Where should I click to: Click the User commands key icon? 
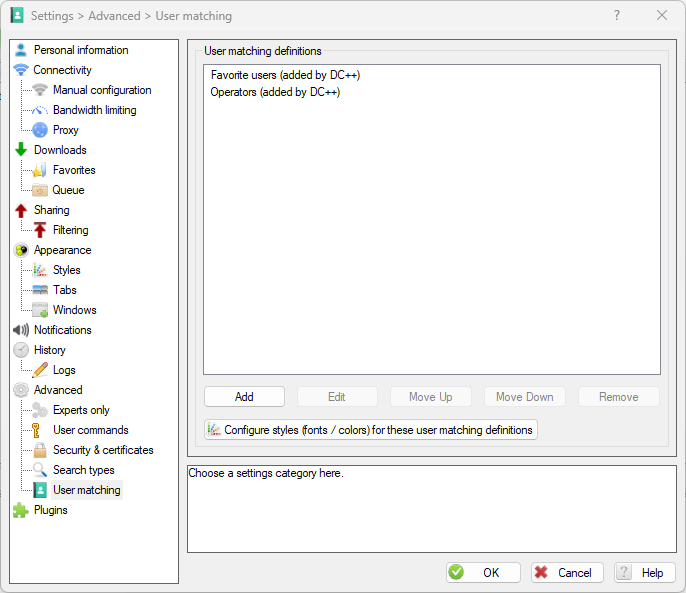pyautogui.click(x=36, y=430)
